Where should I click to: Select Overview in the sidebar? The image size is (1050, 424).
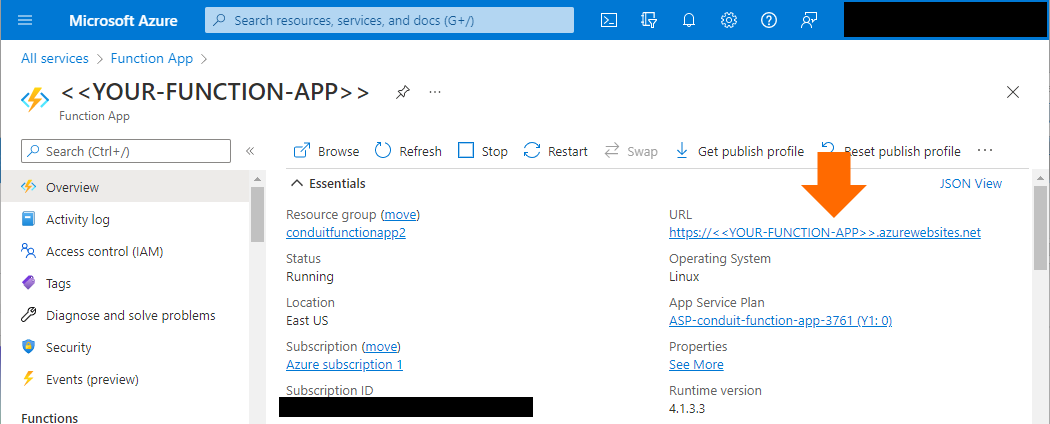[125, 188]
